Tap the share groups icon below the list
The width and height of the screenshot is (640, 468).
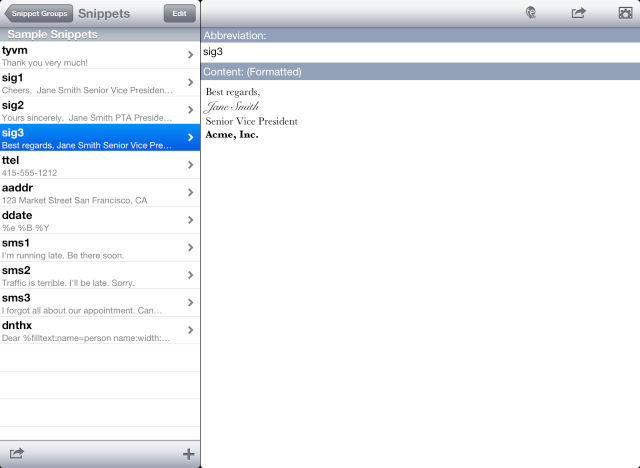17,453
